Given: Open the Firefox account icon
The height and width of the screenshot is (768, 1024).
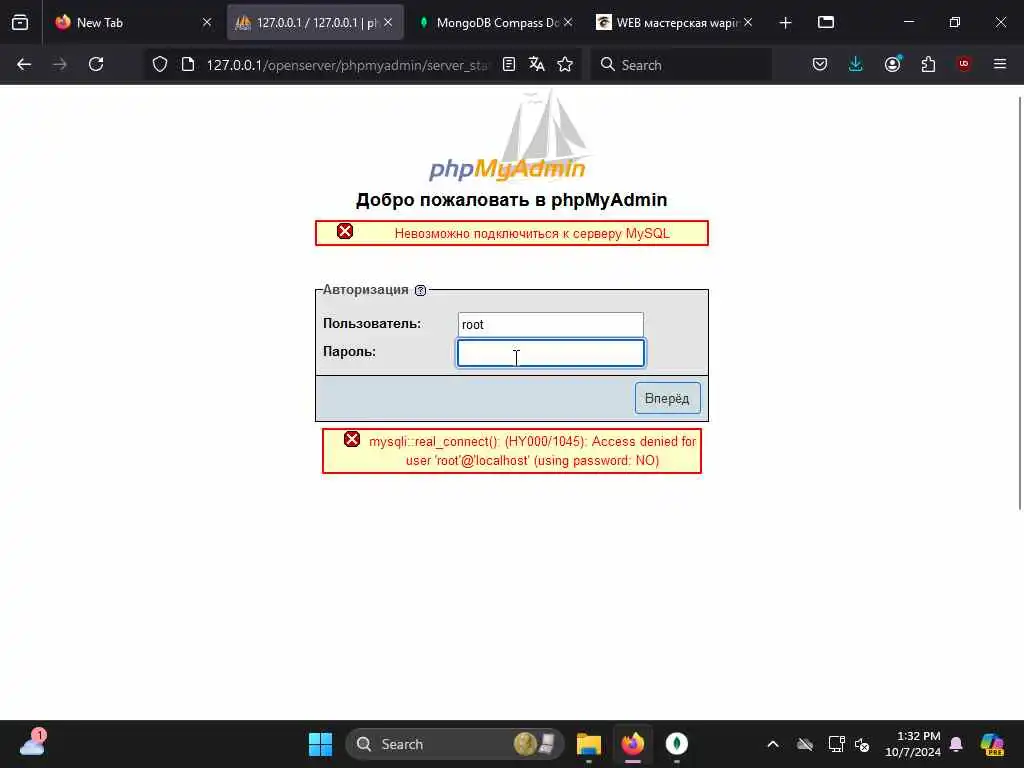Looking at the screenshot, I should click(x=892, y=64).
